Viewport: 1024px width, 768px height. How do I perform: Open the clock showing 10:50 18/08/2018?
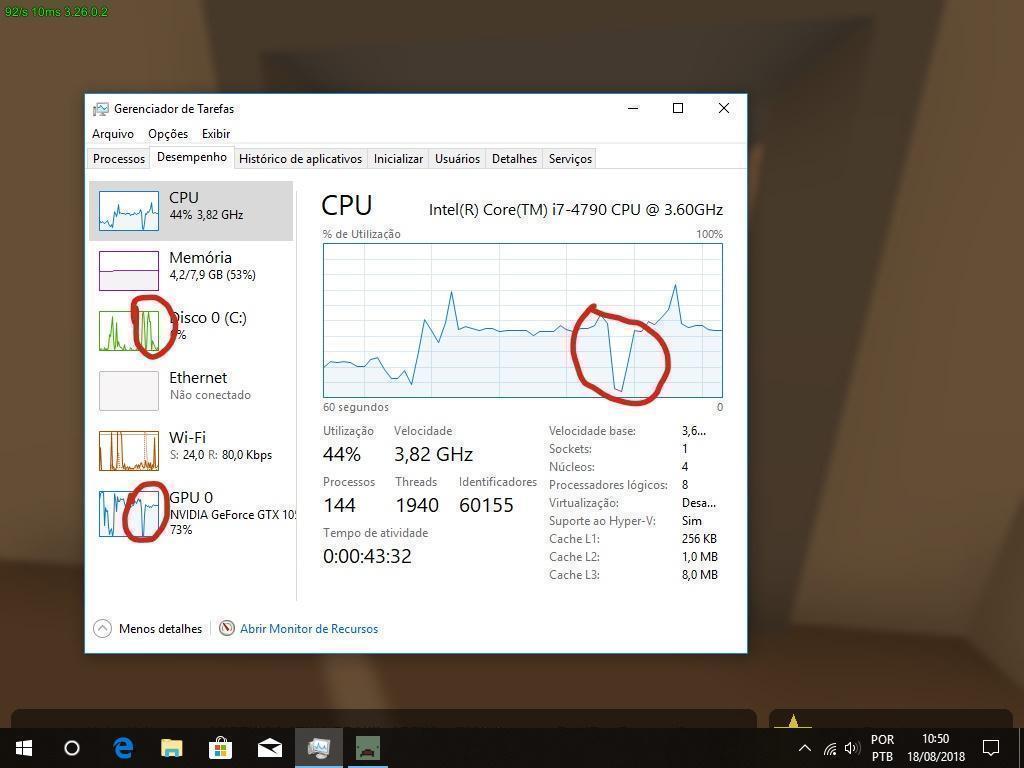point(936,748)
